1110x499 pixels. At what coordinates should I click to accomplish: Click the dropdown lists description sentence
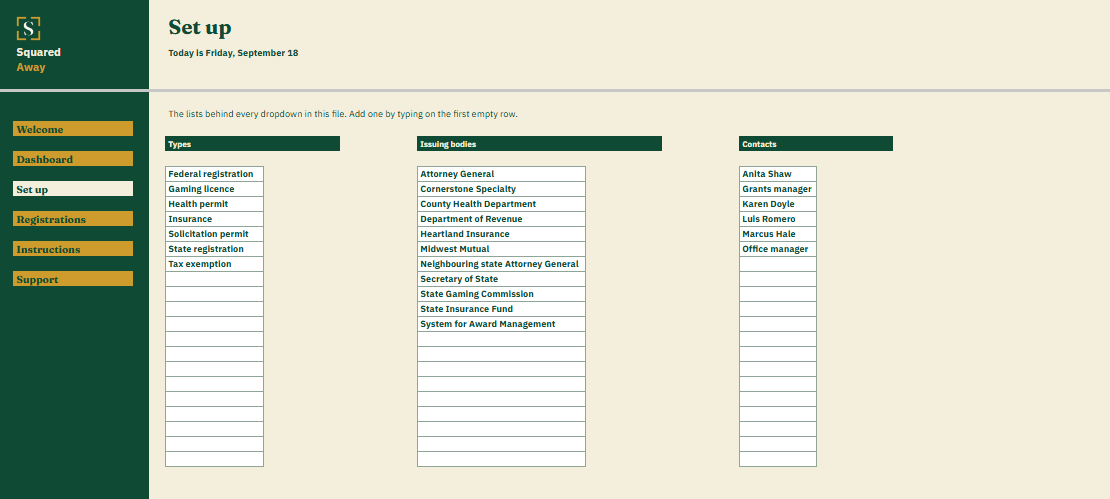click(343, 114)
